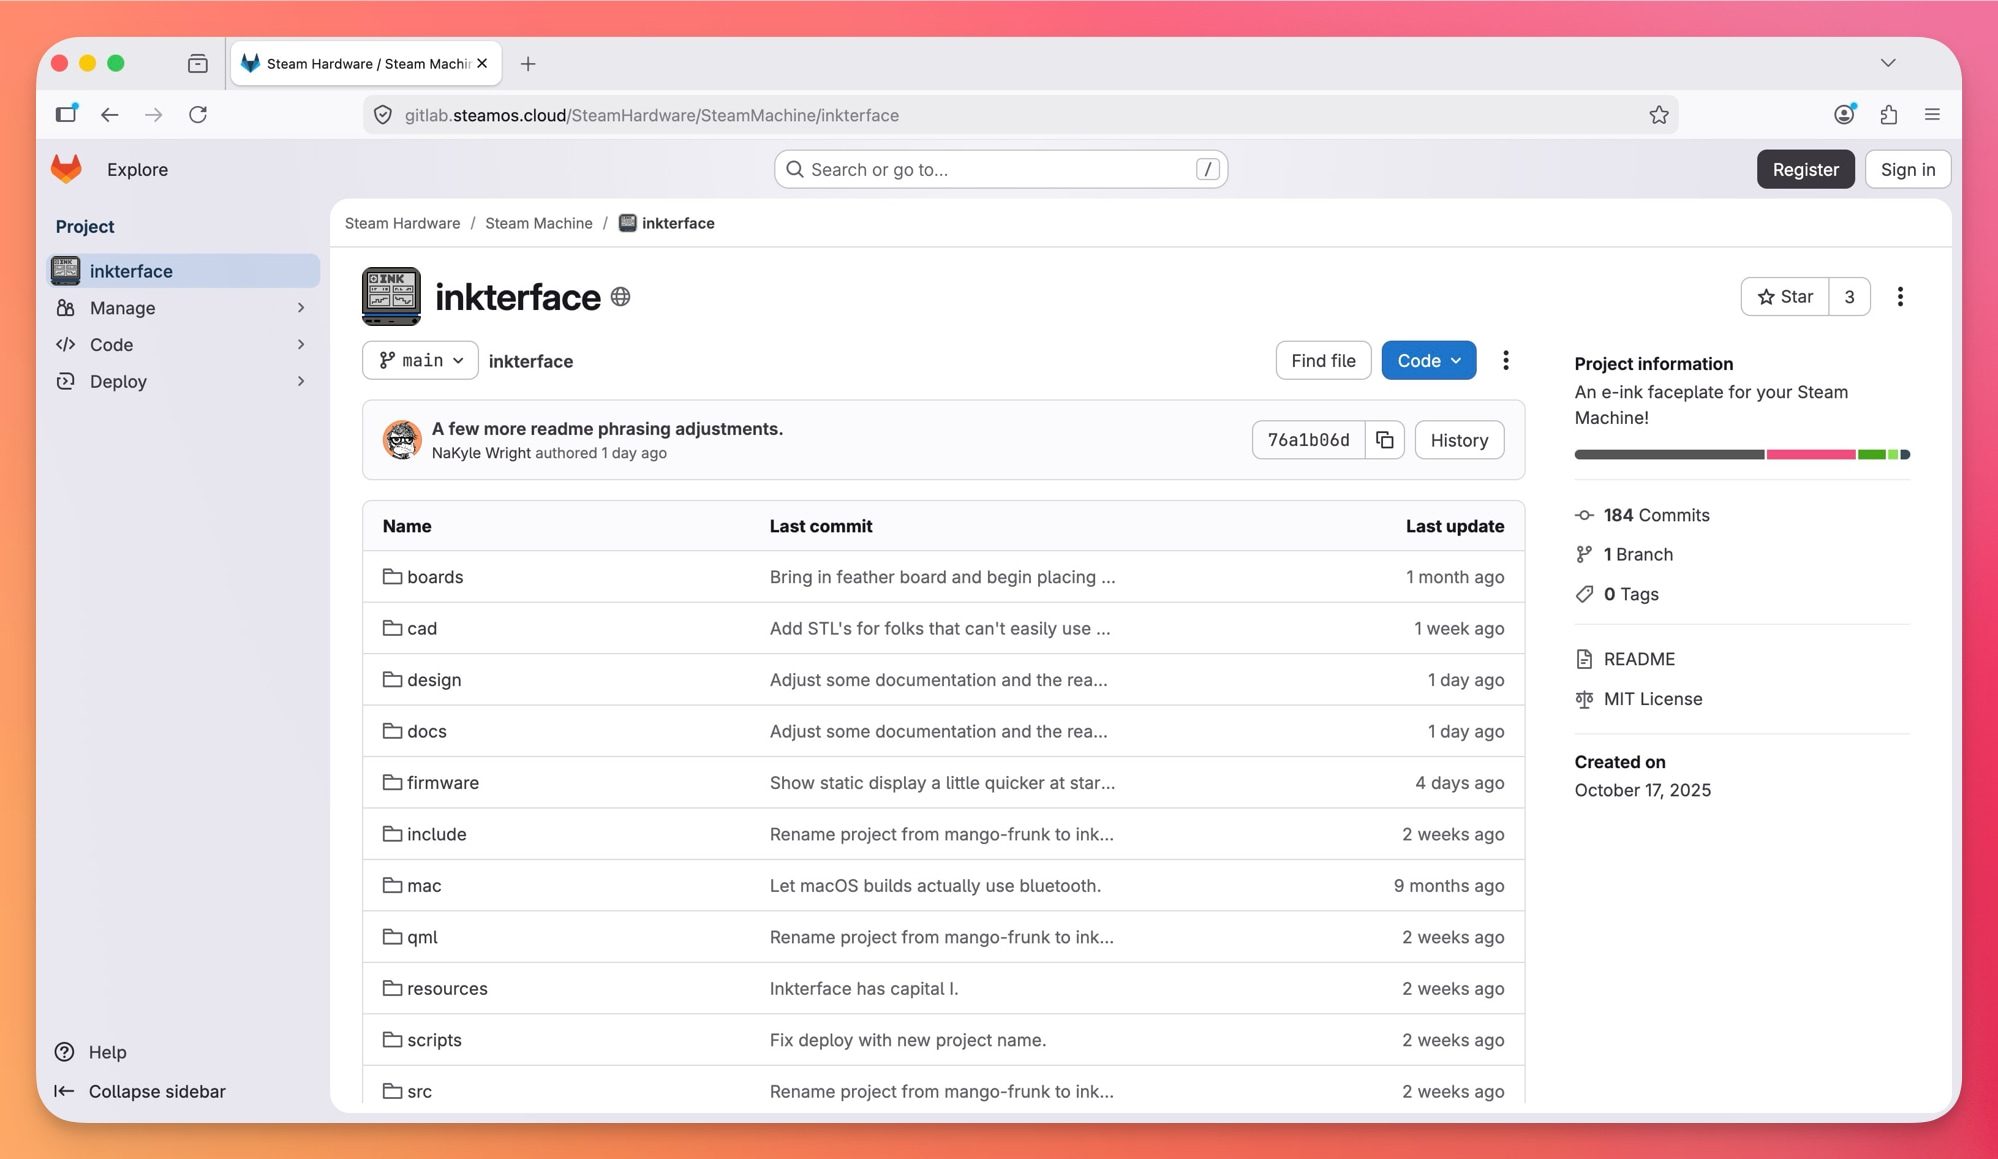Click NaKyle Wright's avatar image

(402, 440)
